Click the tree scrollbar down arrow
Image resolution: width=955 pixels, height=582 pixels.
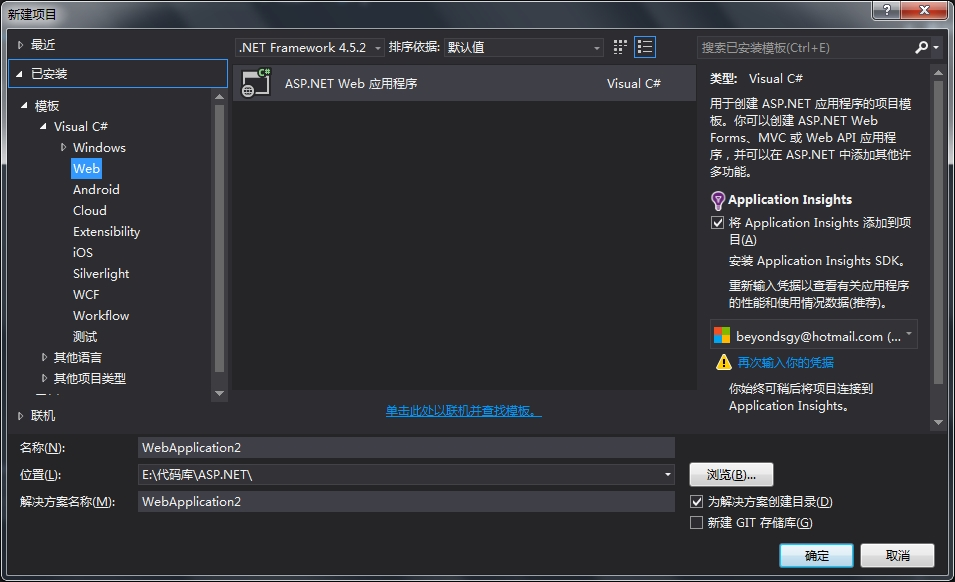coord(220,394)
